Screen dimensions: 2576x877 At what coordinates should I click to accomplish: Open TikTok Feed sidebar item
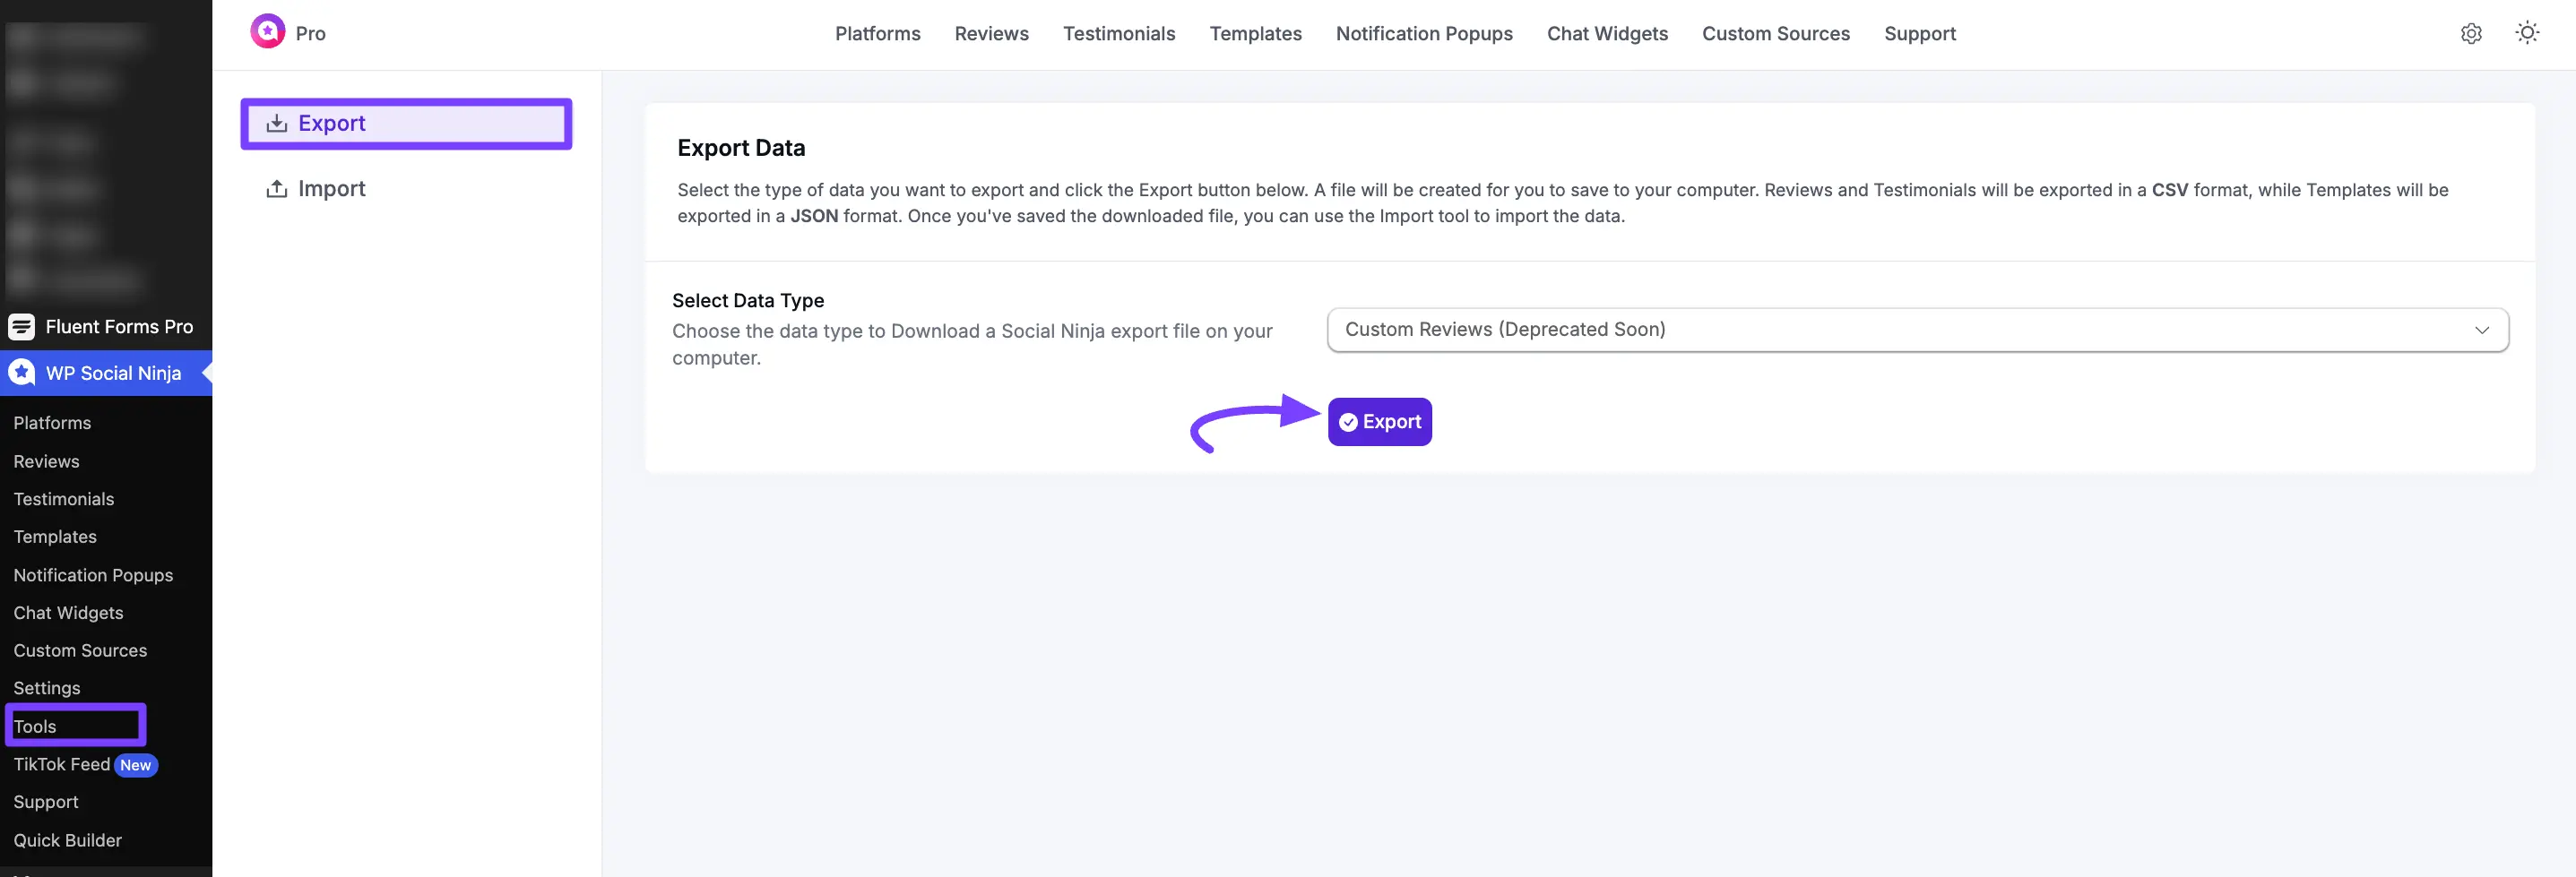(x=61, y=764)
